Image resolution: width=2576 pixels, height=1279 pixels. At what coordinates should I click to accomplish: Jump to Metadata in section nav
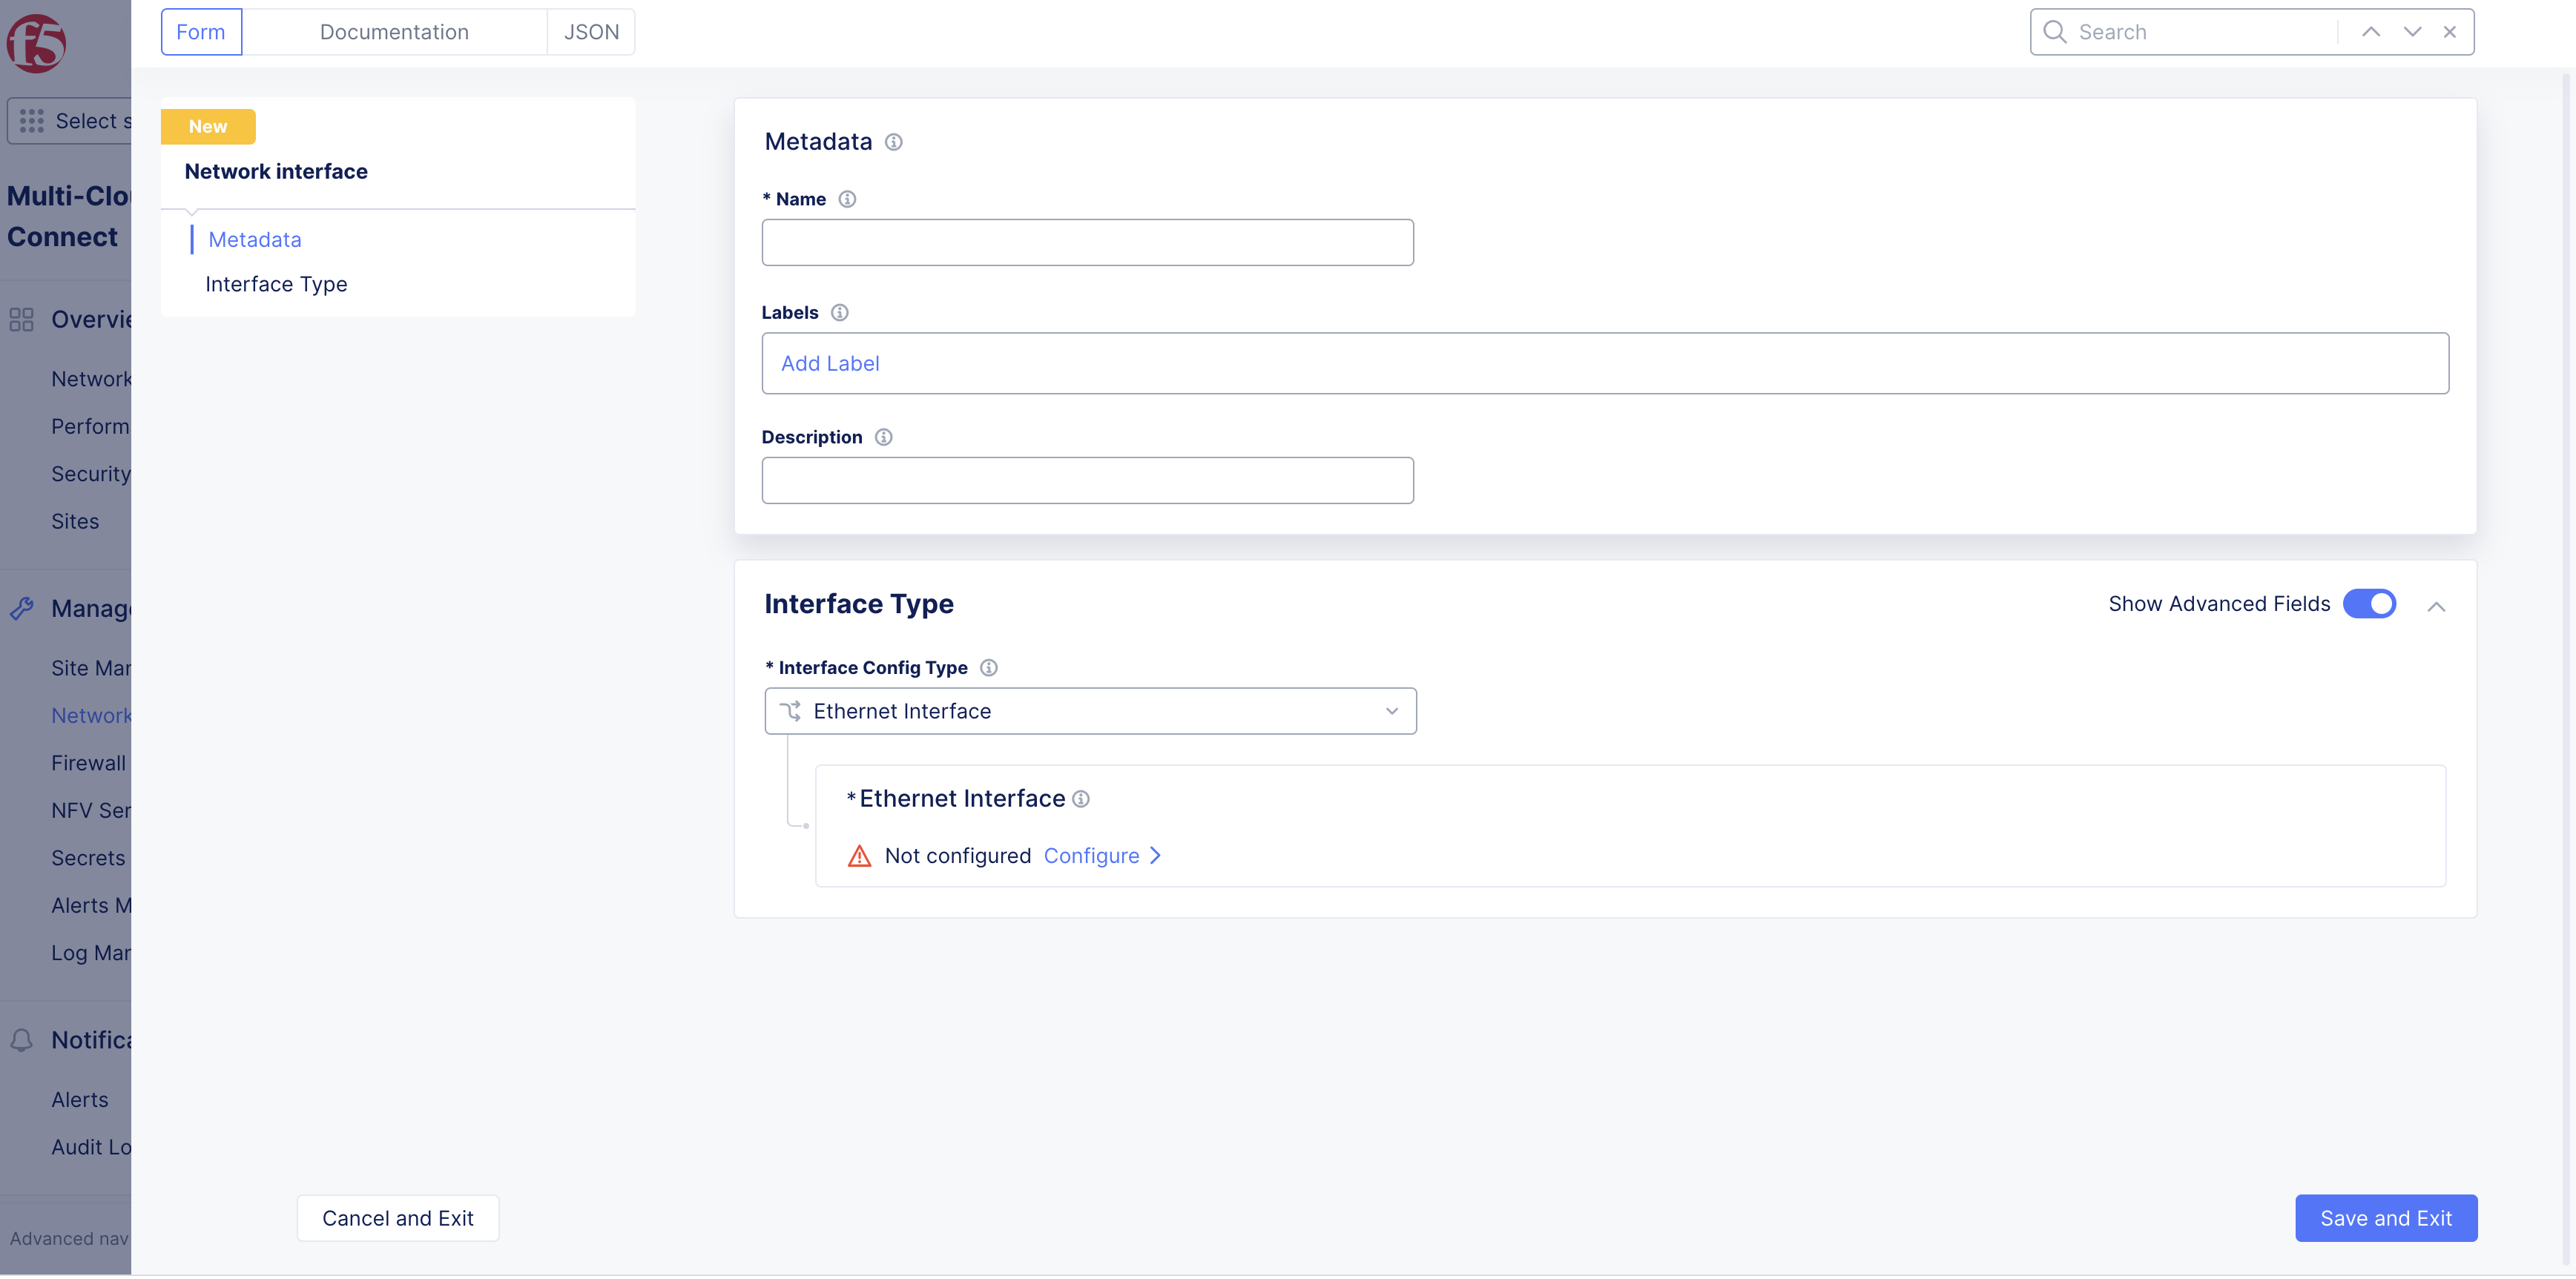pyautogui.click(x=255, y=240)
